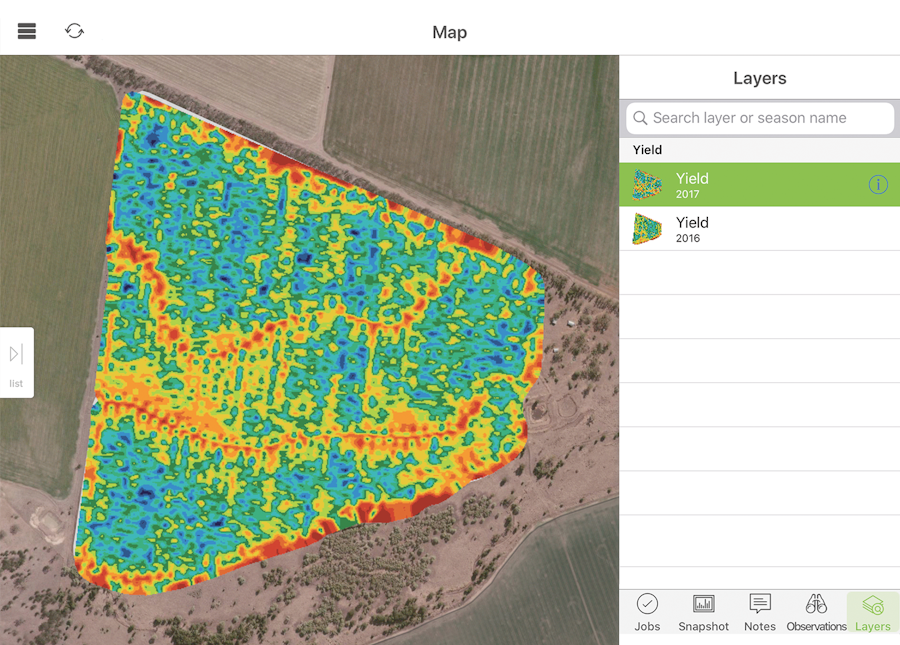Click the Map title in header

pos(449,32)
